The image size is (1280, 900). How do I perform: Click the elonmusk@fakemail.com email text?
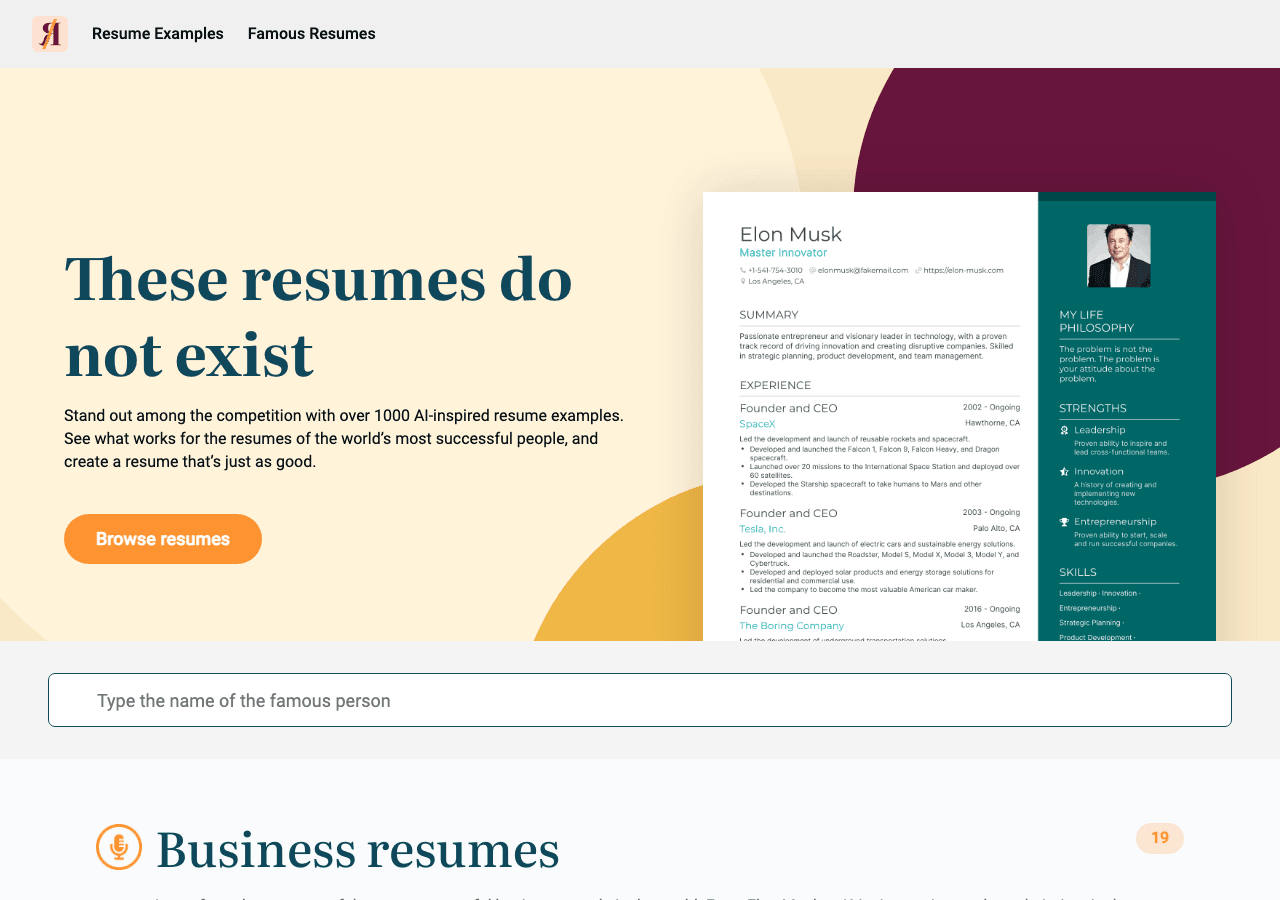(862, 270)
